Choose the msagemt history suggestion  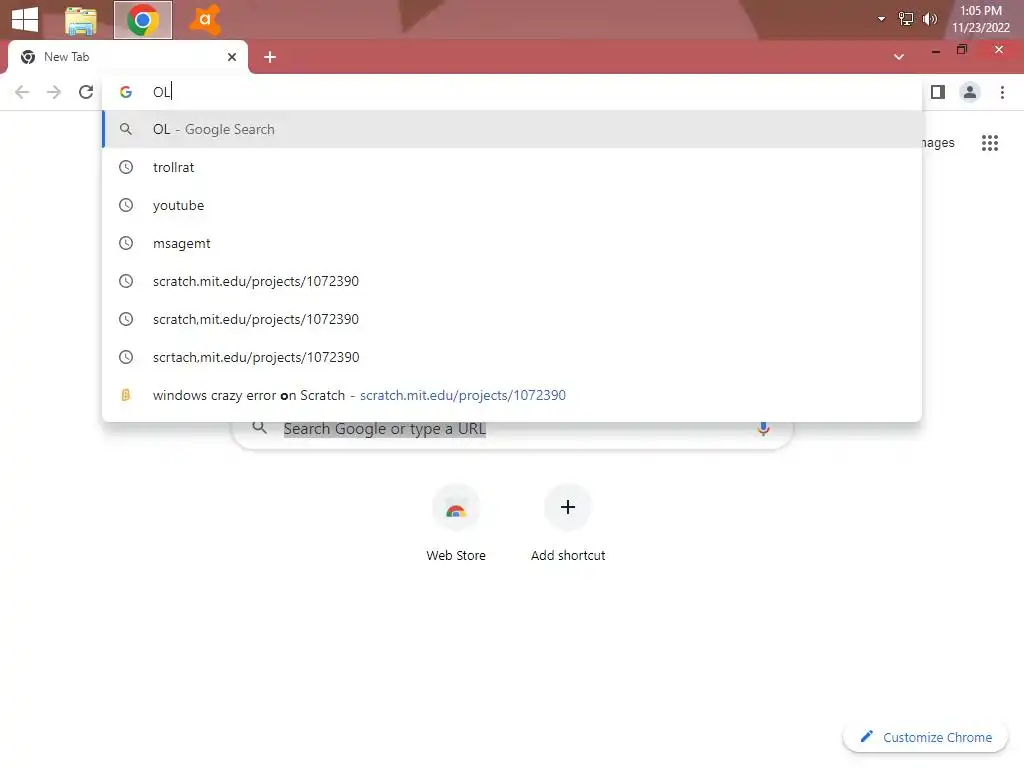coord(512,243)
